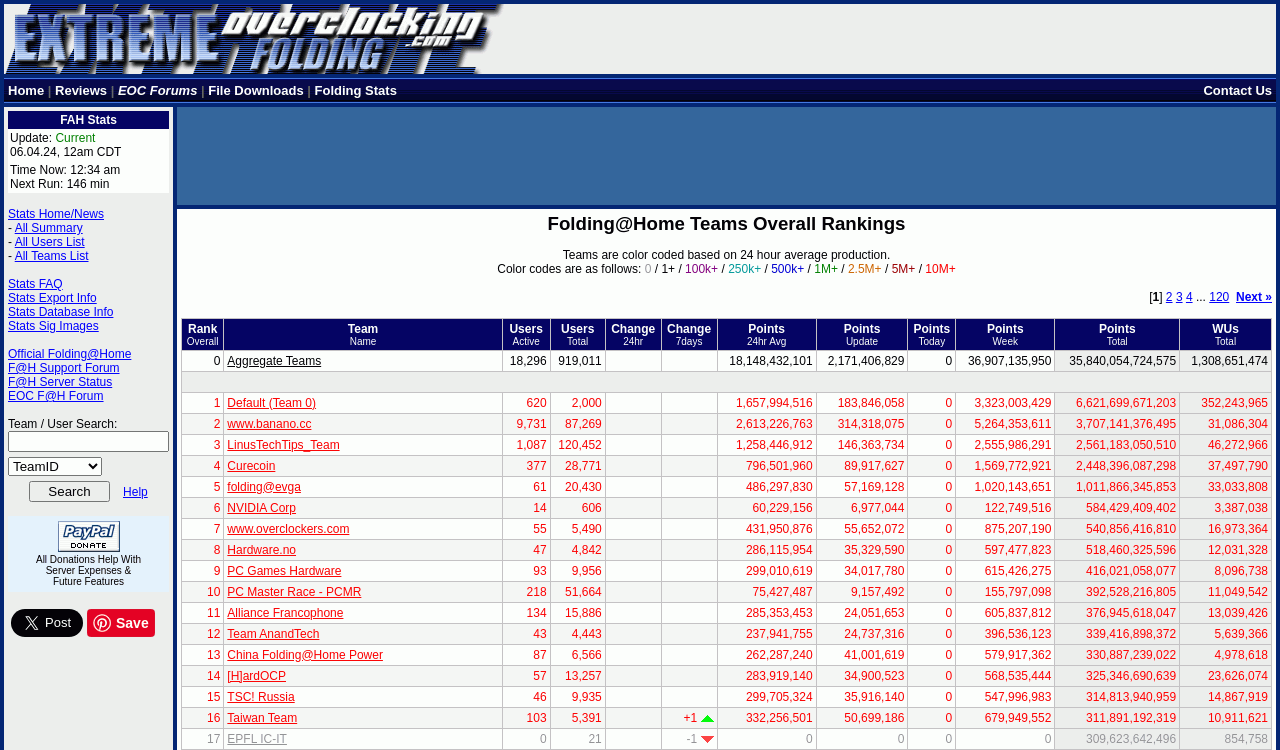The width and height of the screenshot is (1280, 750).
Task: Open Curecoin team page
Action: (x=251, y=466)
